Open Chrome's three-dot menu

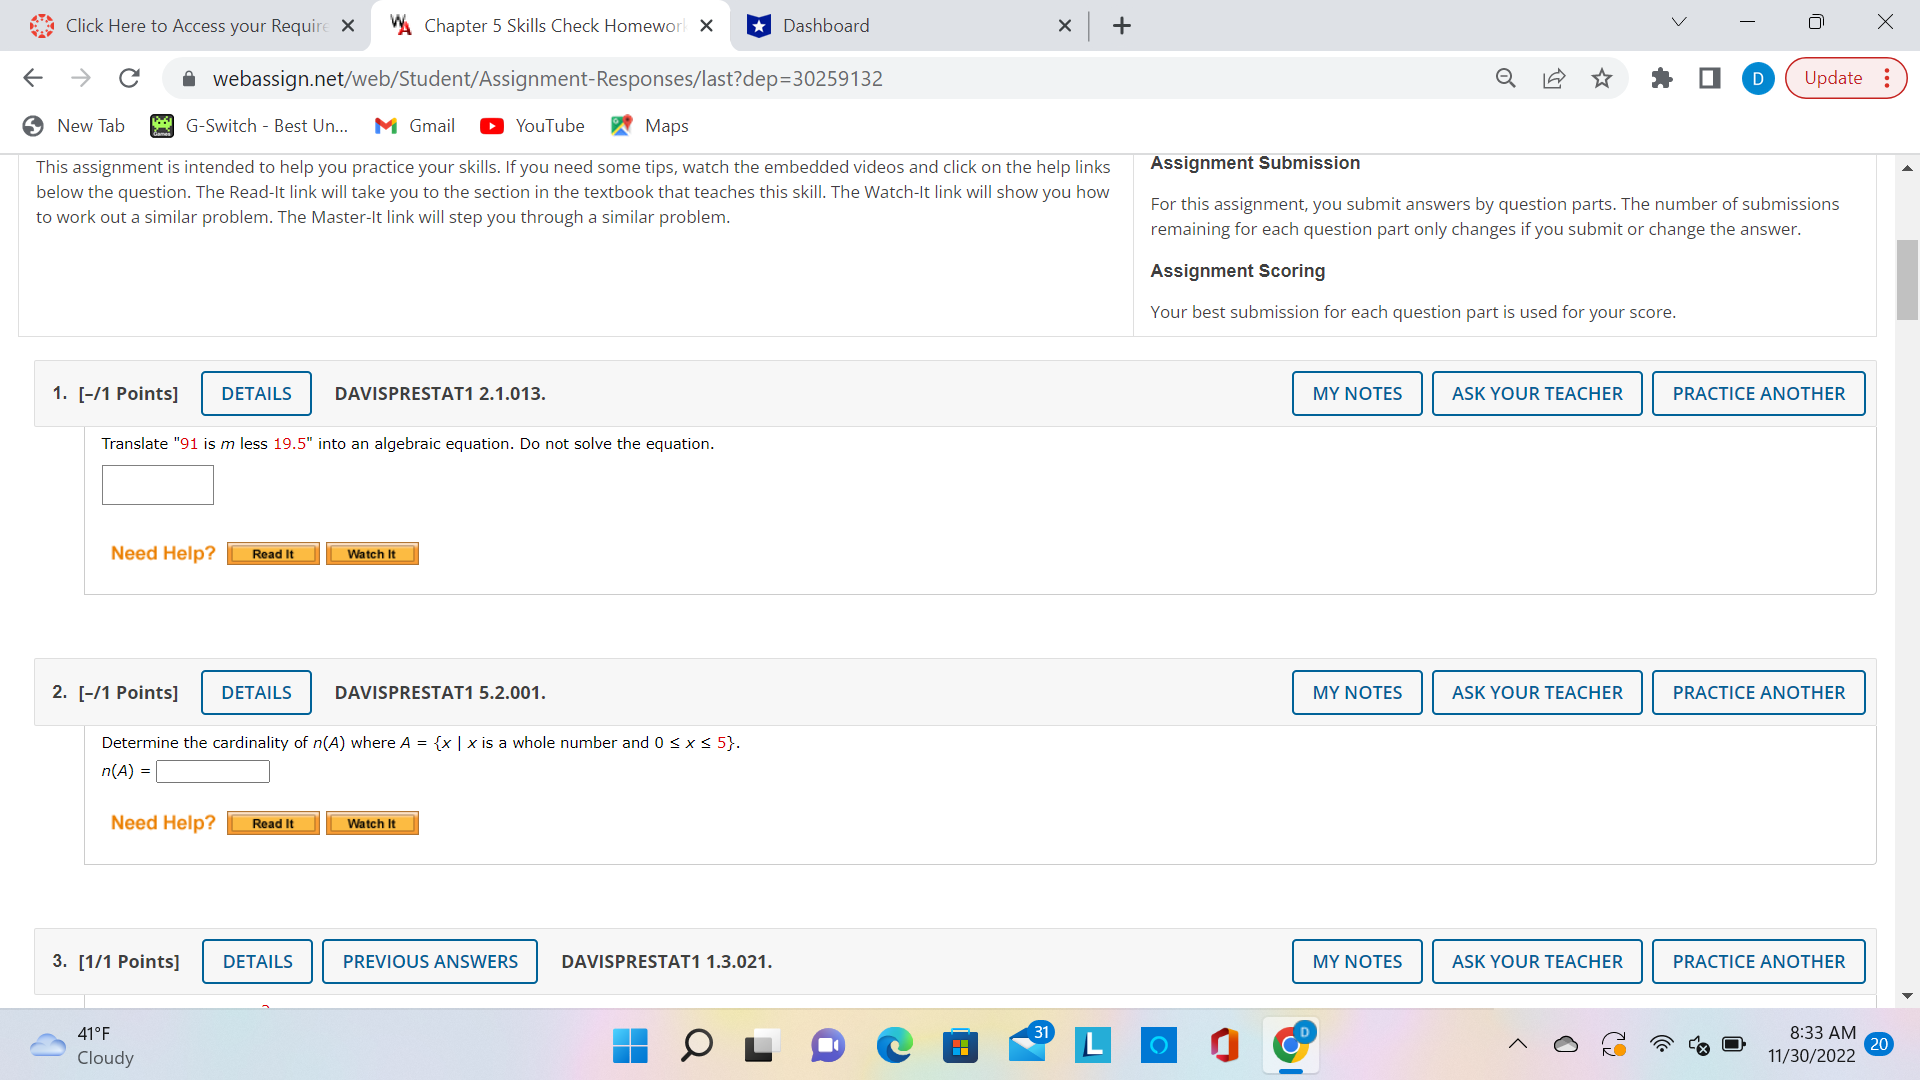point(1886,78)
